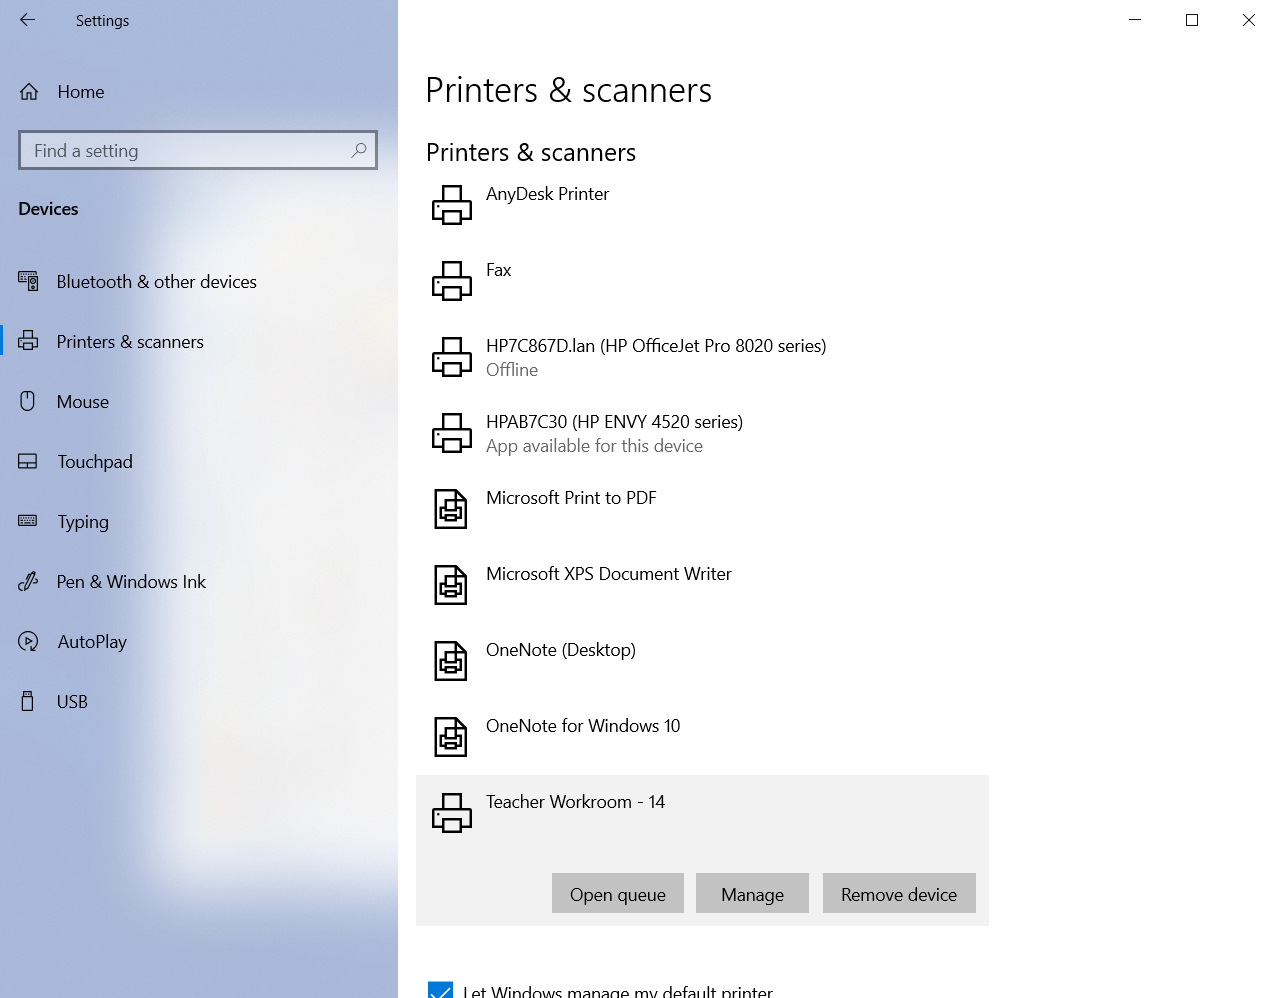Click the Find a setting search box

coord(198,150)
